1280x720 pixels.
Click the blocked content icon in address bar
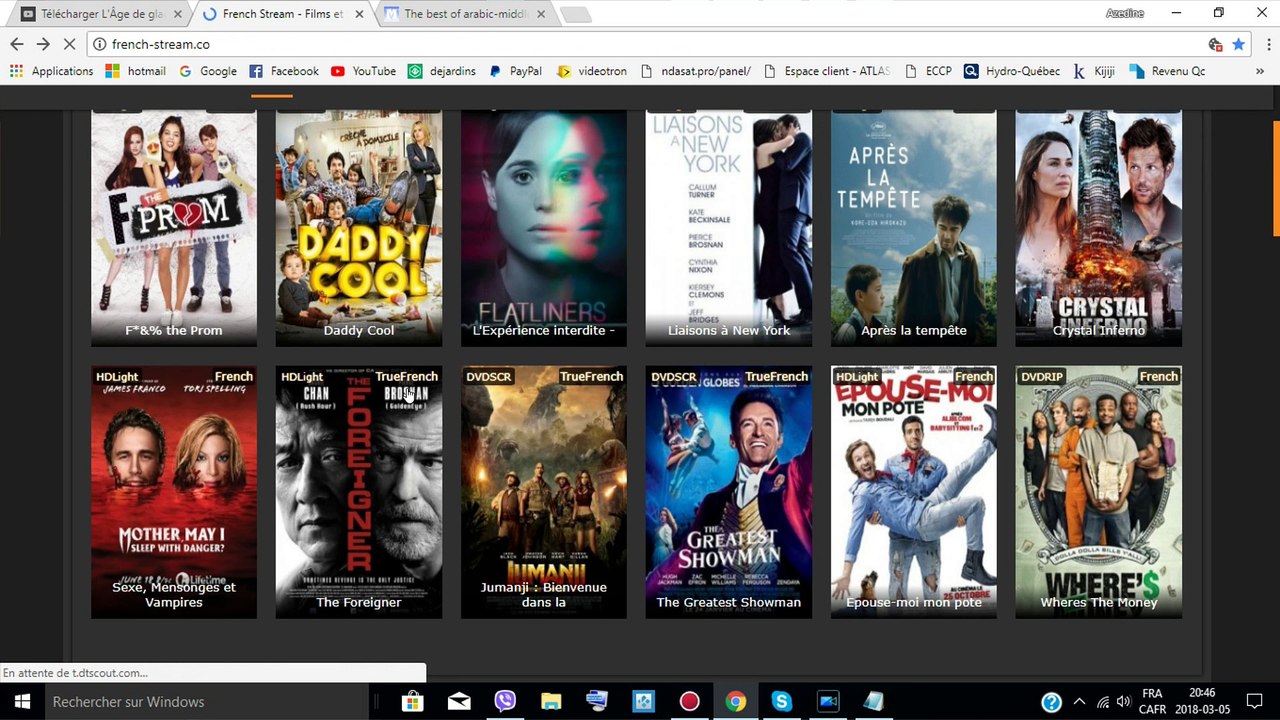click(x=1215, y=44)
